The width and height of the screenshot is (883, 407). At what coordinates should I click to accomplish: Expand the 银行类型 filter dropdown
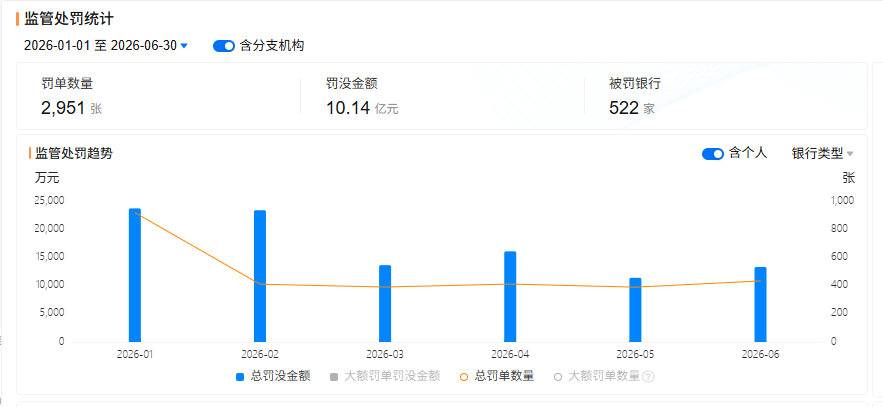817,153
